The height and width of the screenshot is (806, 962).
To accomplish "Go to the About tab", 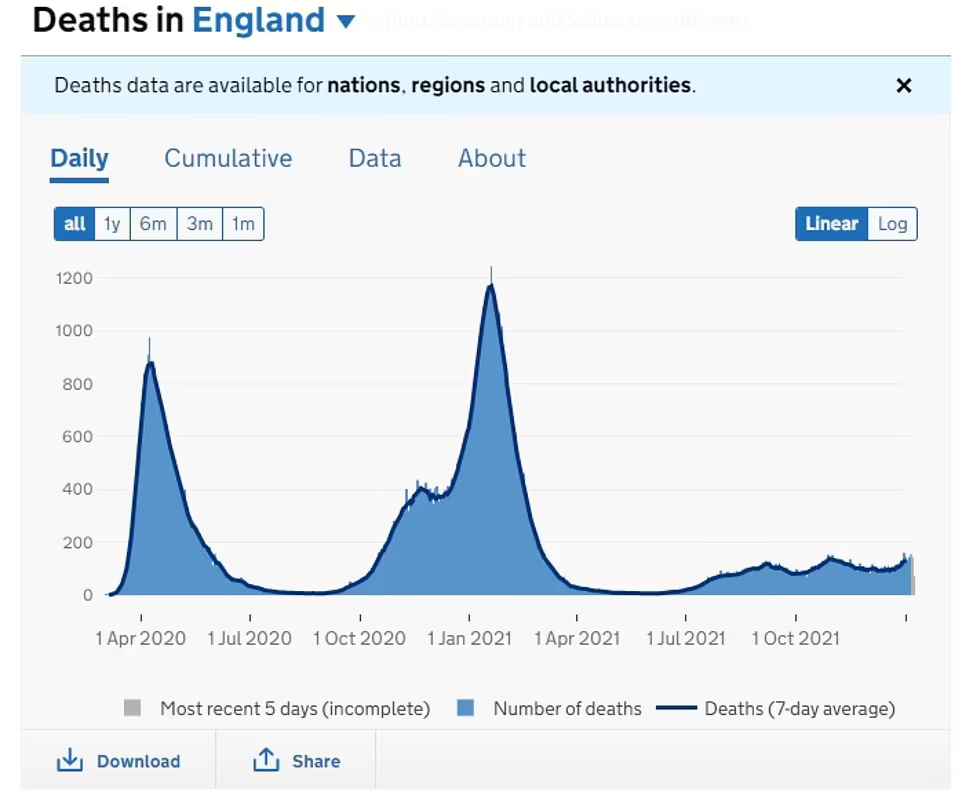I will coord(492,159).
